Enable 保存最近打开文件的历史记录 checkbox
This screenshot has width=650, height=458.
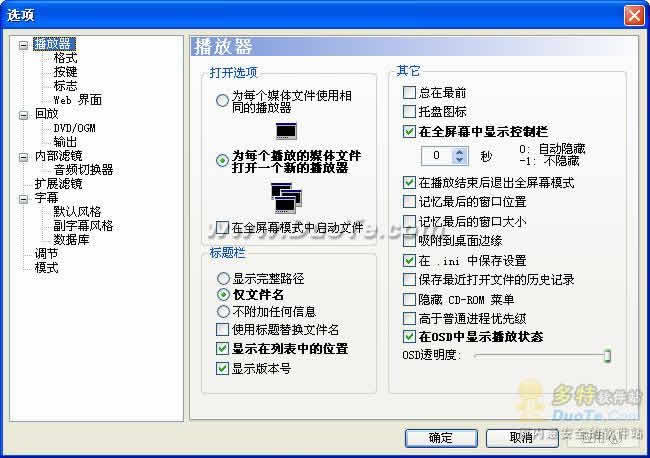point(409,279)
